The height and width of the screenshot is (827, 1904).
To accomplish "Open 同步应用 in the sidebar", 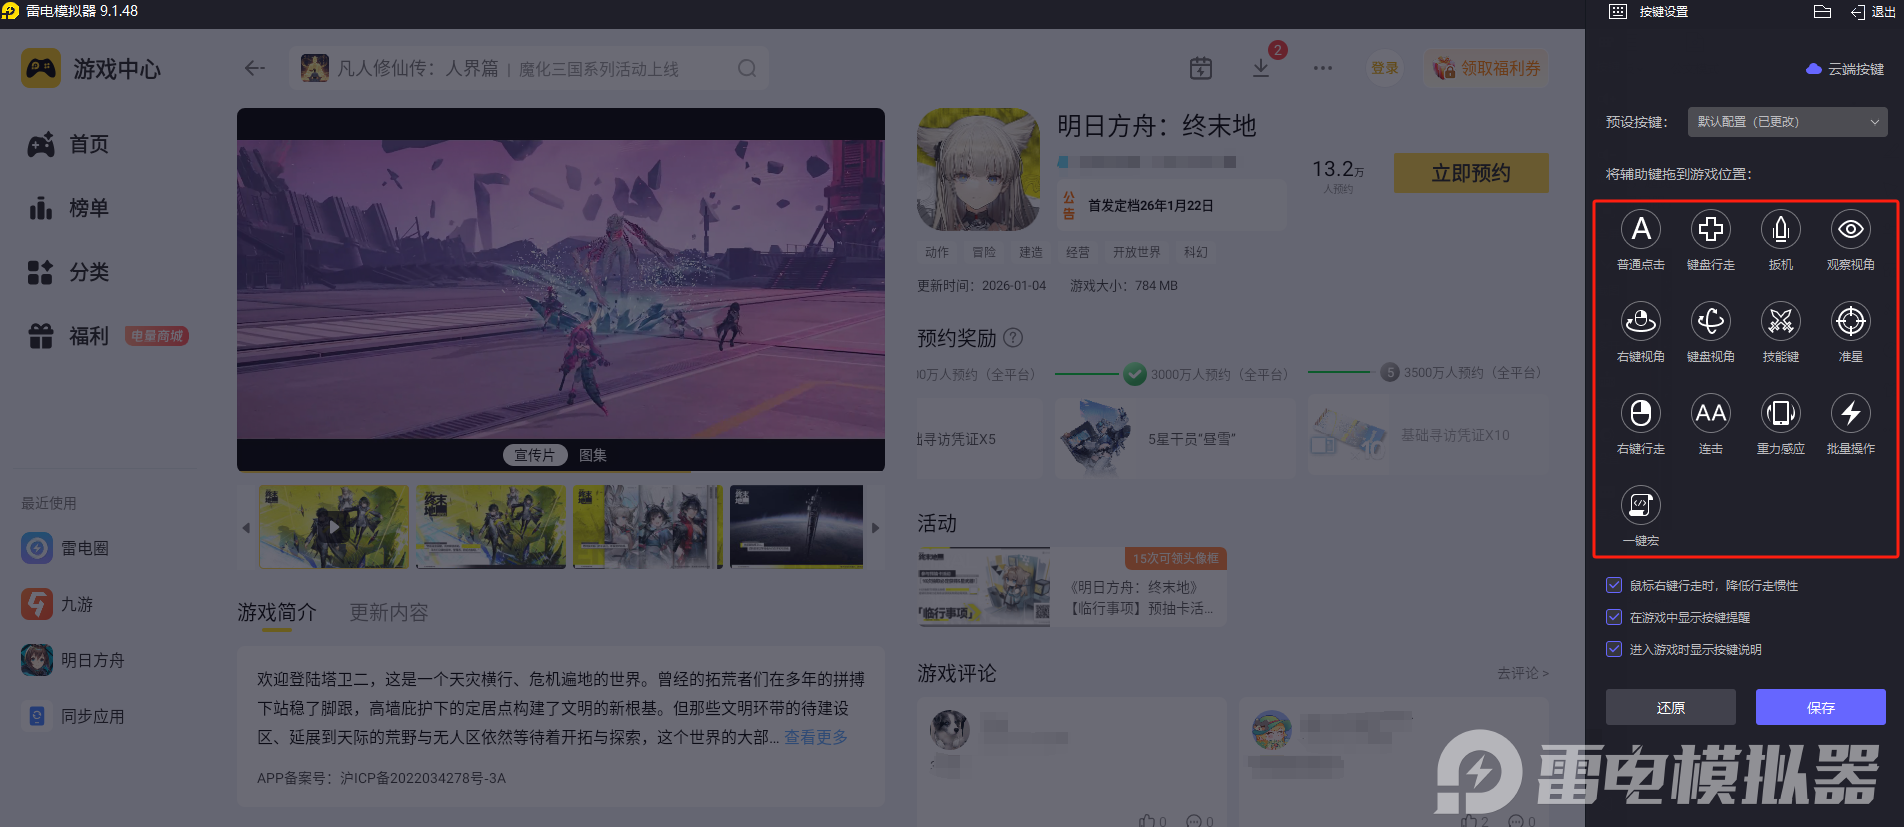I will [73, 716].
